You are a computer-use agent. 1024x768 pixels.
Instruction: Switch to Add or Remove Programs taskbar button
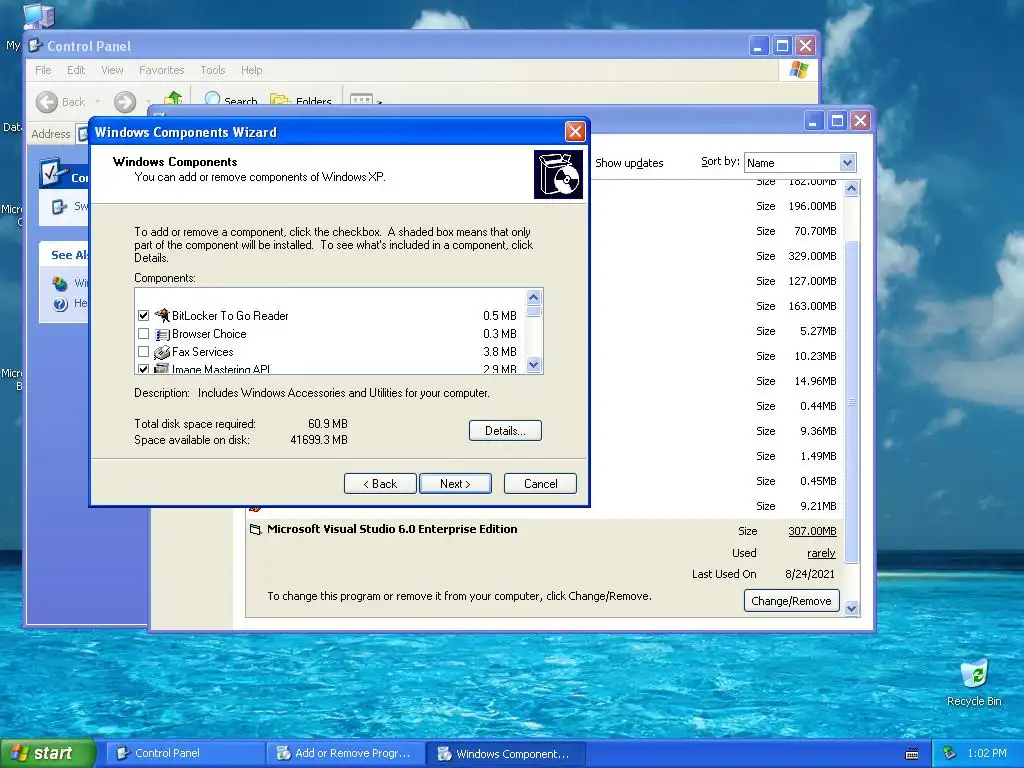(x=346, y=753)
